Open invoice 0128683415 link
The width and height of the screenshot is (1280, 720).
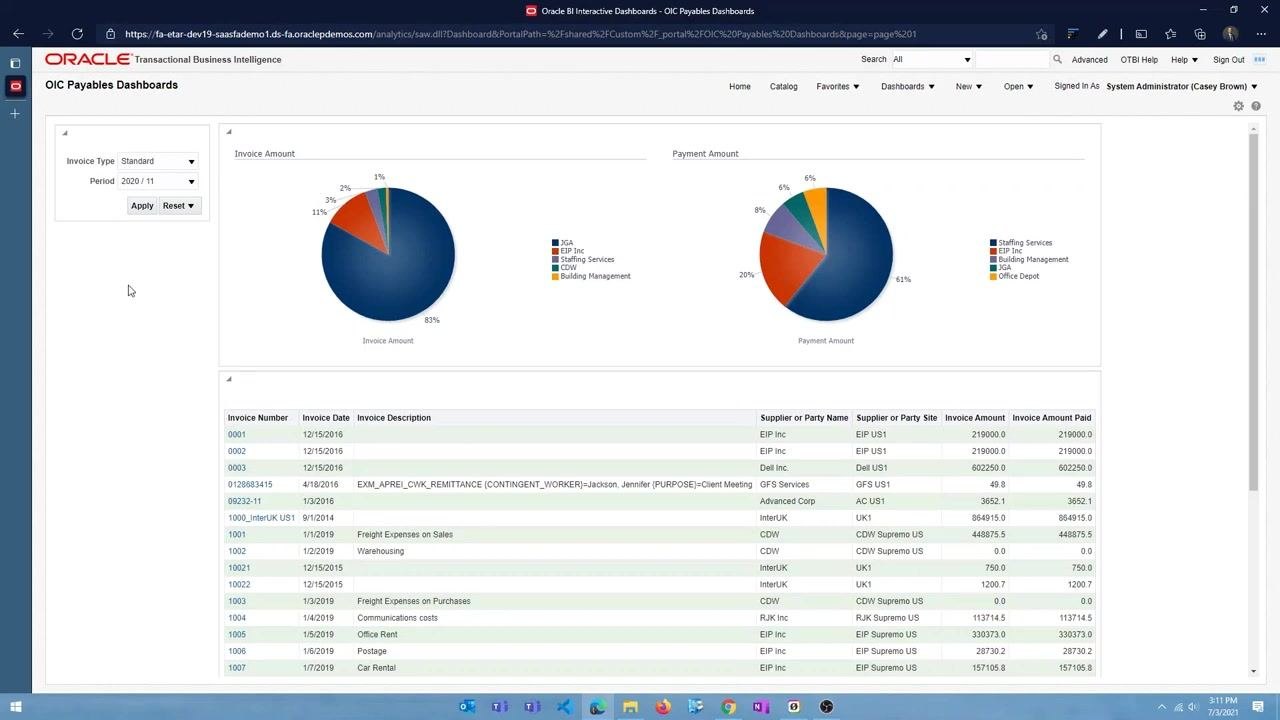(250, 485)
